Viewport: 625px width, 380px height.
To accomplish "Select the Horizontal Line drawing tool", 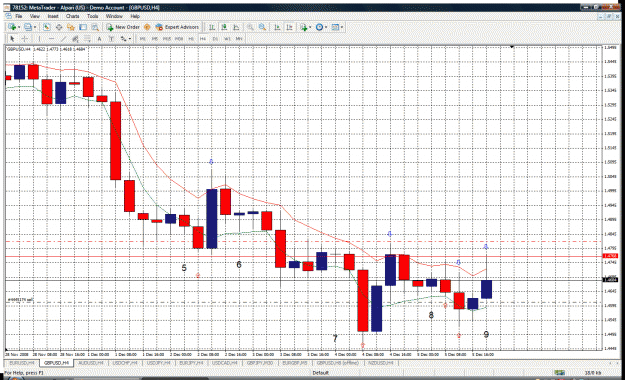I will click(x=51, y=39).
